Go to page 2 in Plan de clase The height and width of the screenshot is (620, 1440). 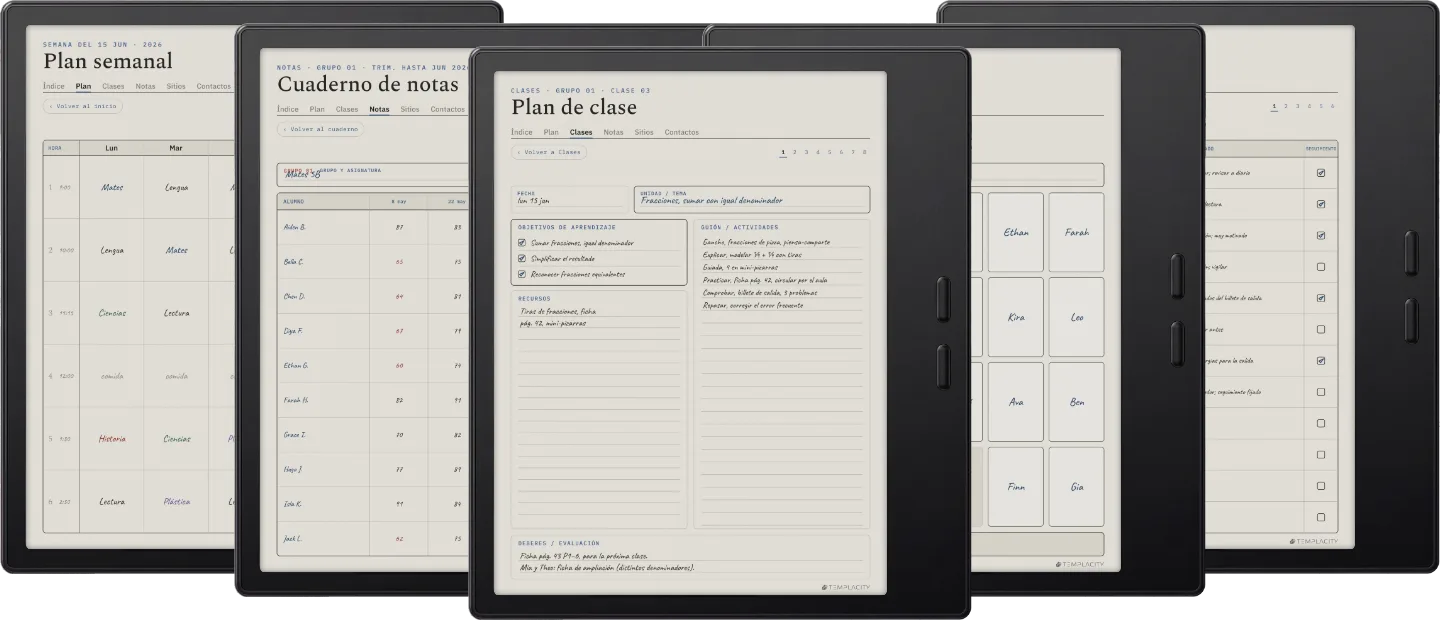pos(794,152)
